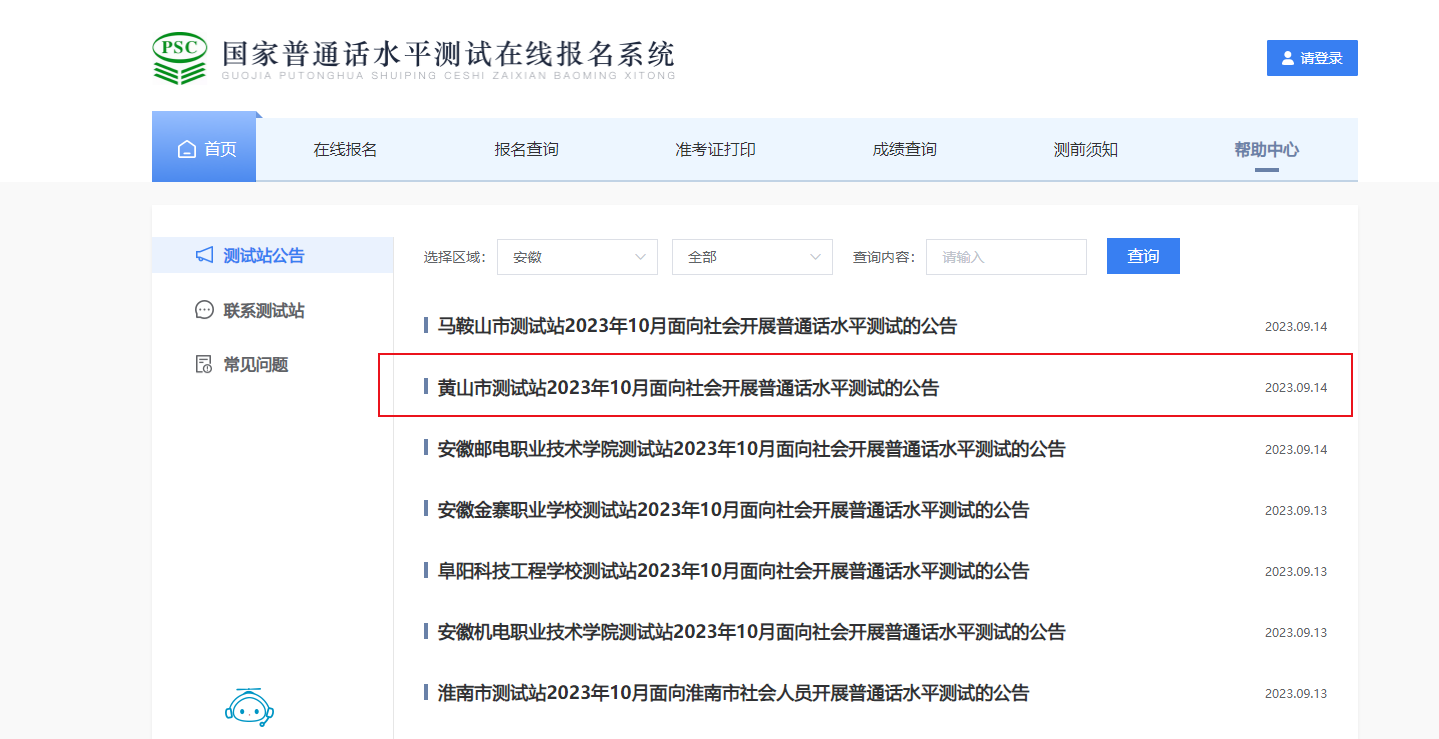Click the home icon in the navigation bar
1439x739 pixels.
click(x=186, y=149)
